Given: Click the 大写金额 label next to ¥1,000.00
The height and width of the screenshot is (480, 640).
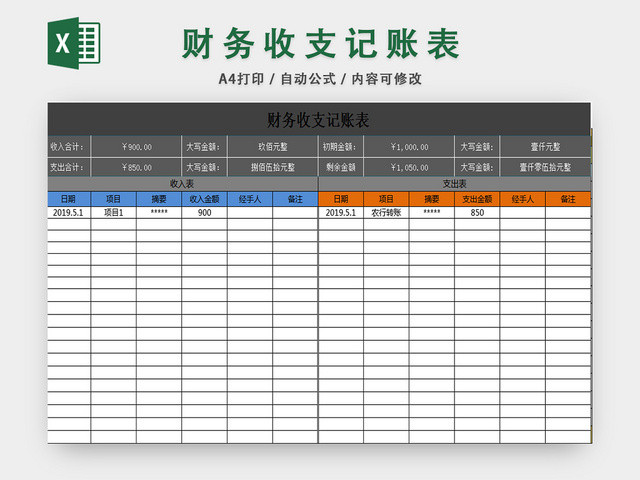Looking at the screenshot, I should tap(477, 147).
